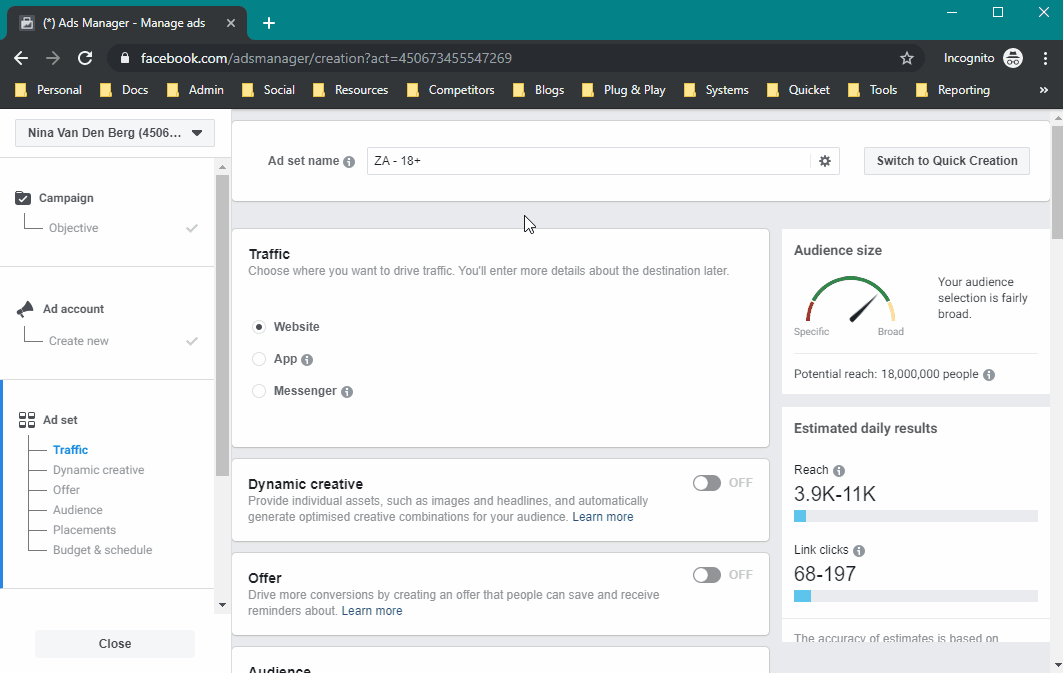Open the Nina Van Den Berg account dropdown
1063x673 pixels.
click(x=115, y=133)
